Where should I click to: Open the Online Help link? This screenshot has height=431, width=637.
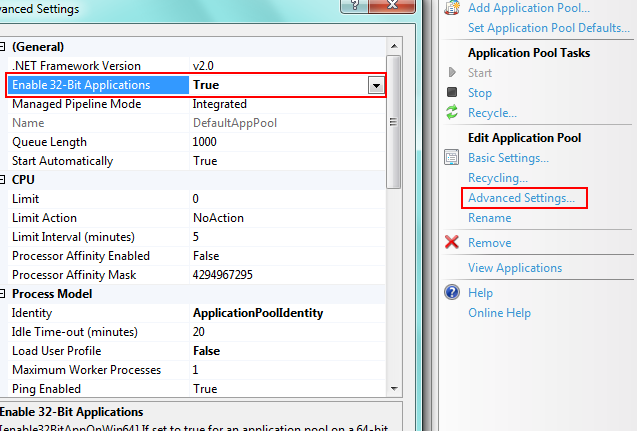tap(499, 313)
